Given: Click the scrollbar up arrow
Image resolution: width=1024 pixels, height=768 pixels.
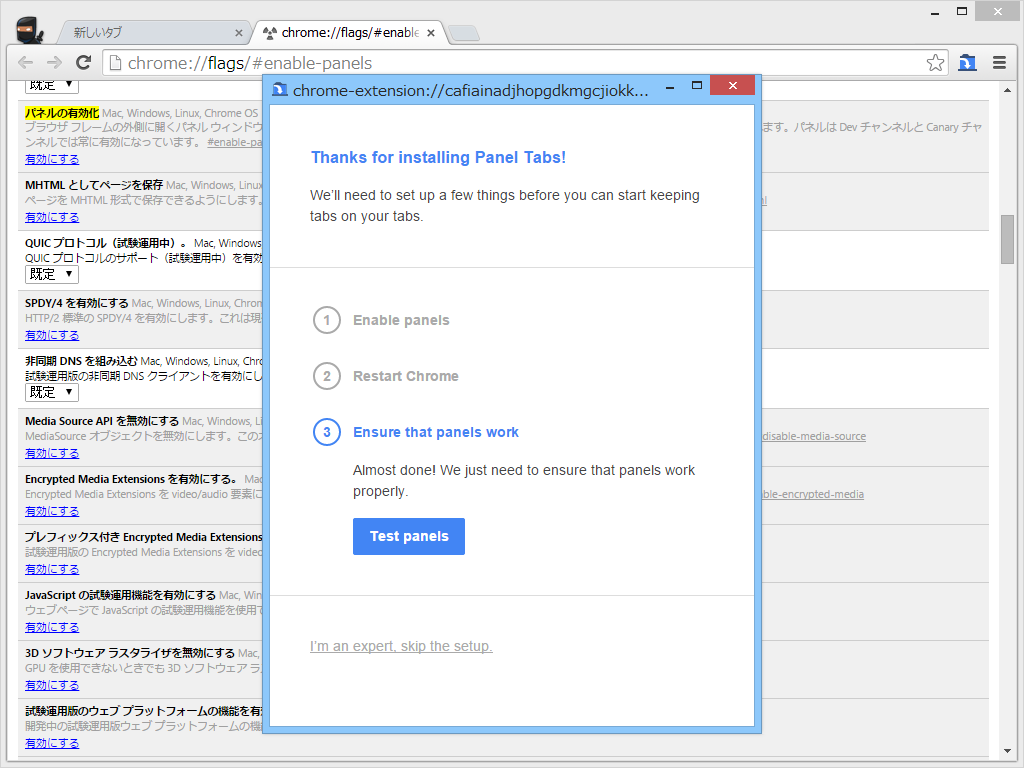Looking at the screenshot, I should click(x=1007, y=88).
